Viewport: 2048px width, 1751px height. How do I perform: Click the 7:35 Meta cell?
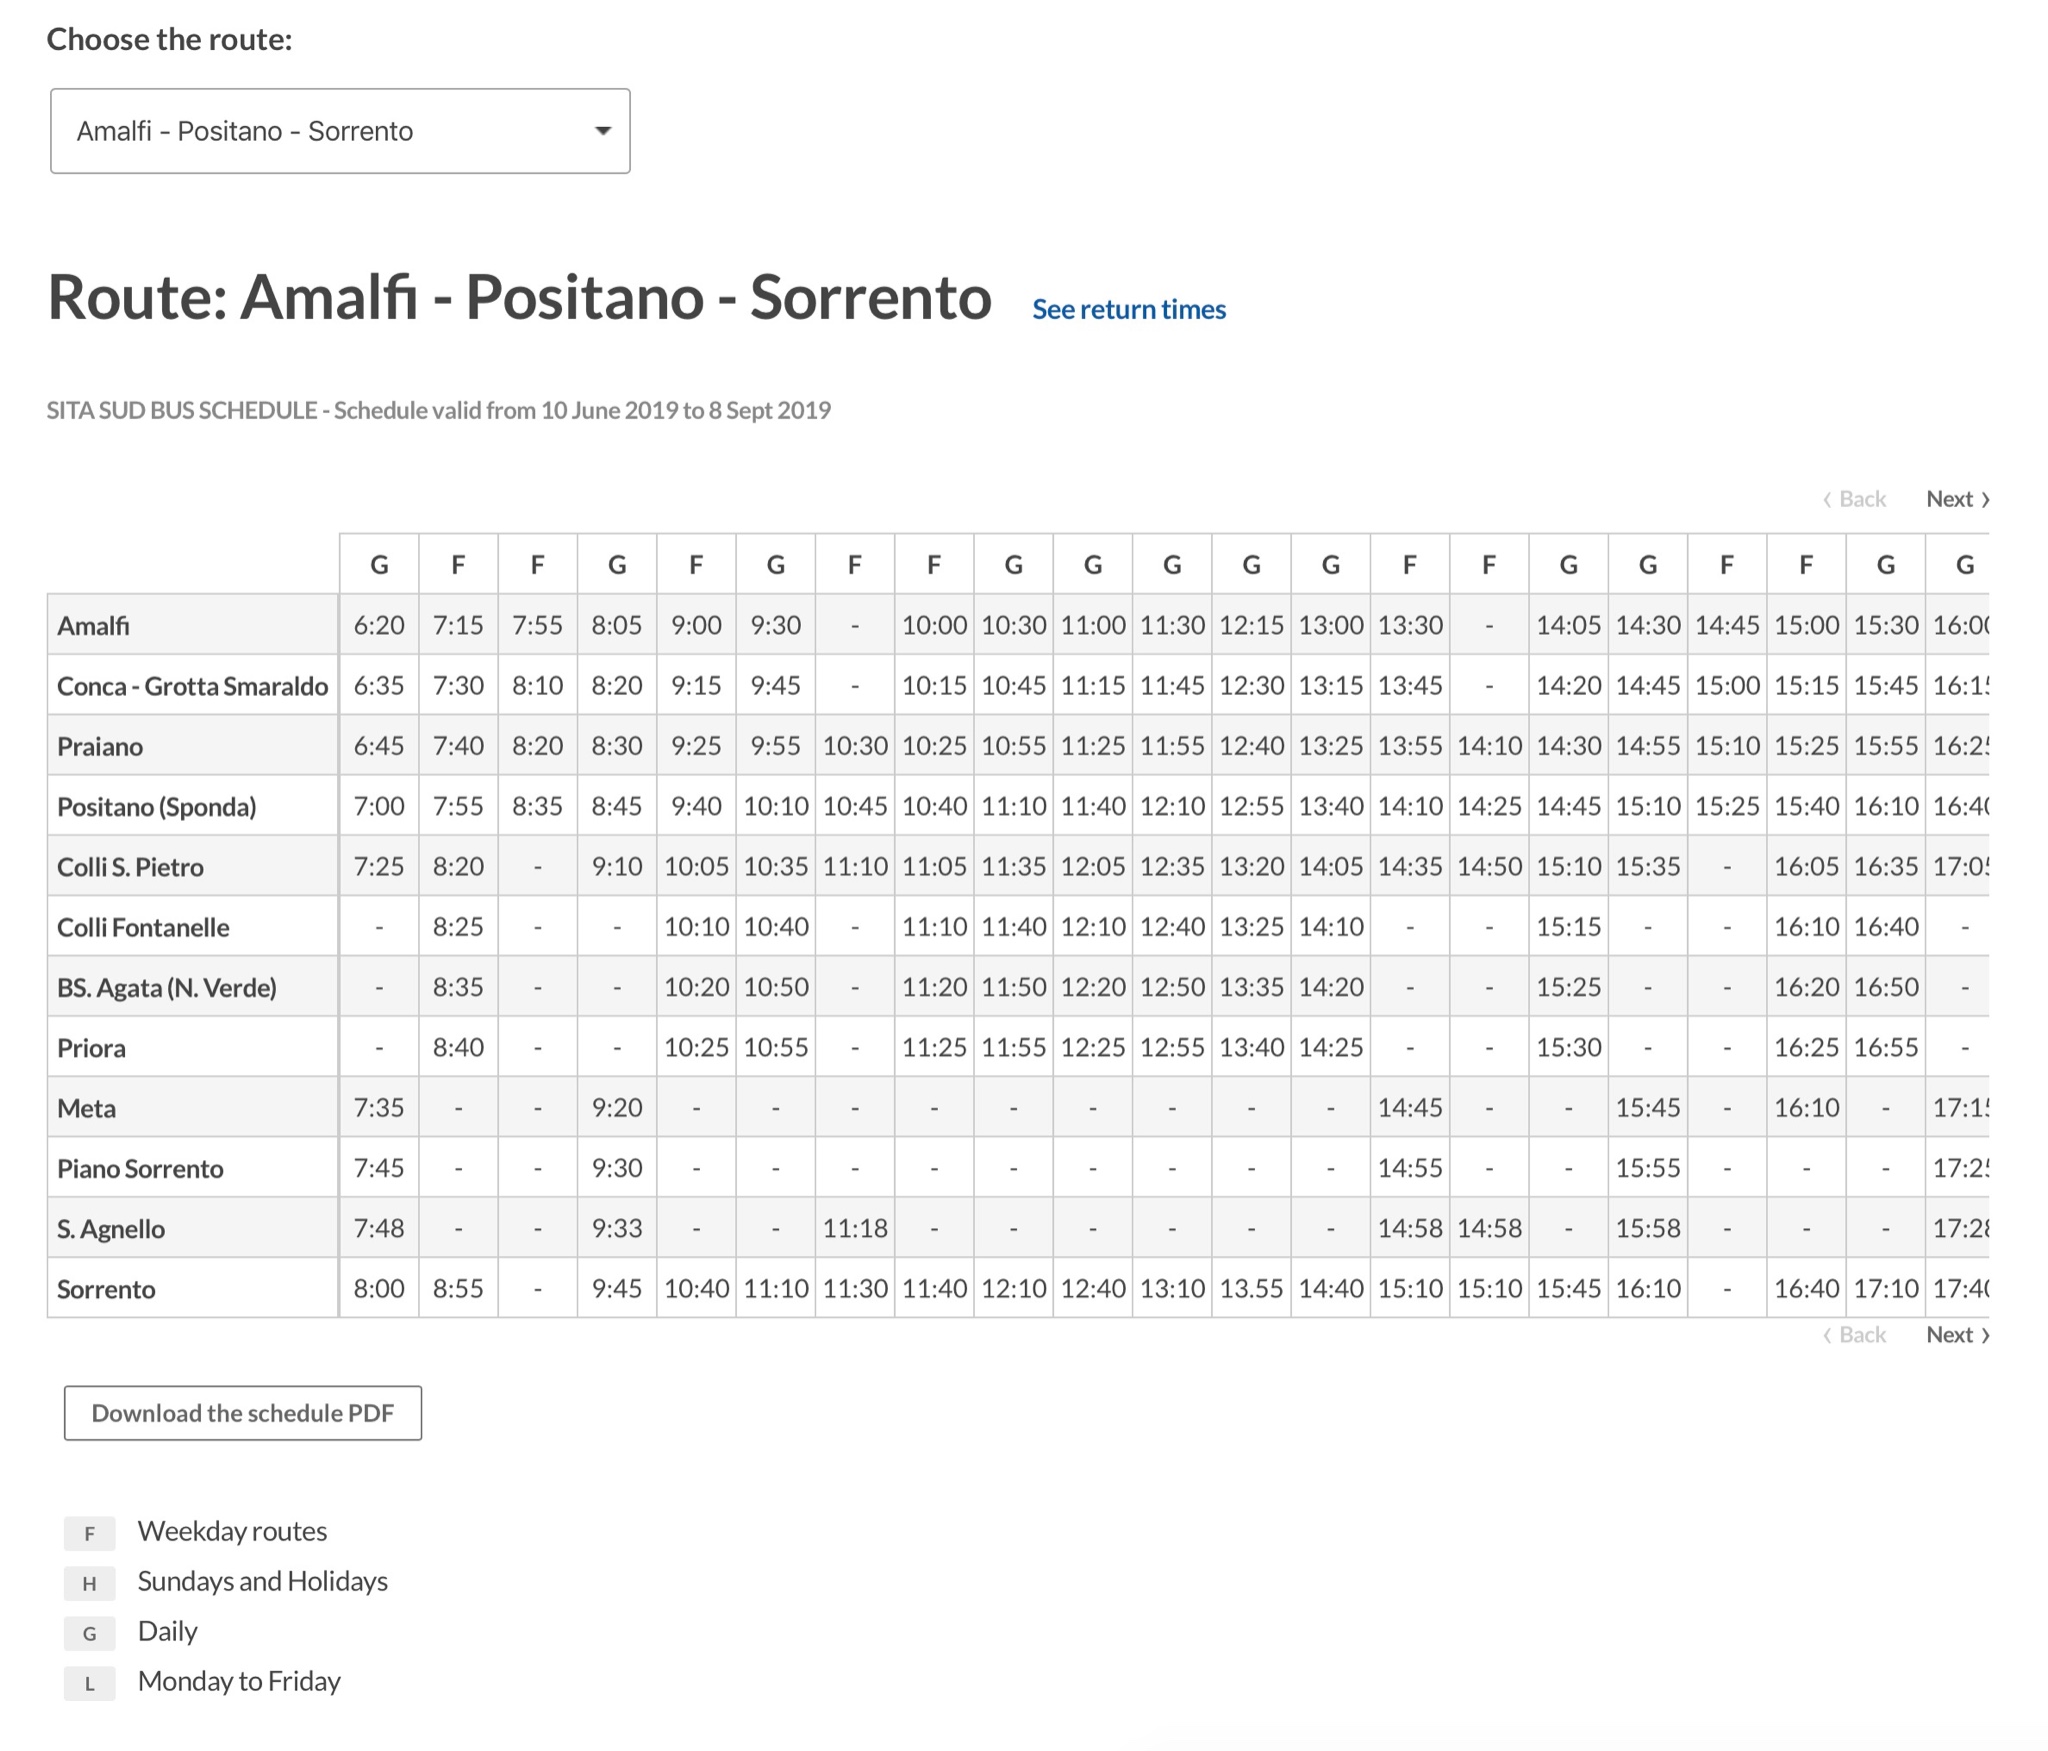pyautogui.click(x=379, y=1108)
